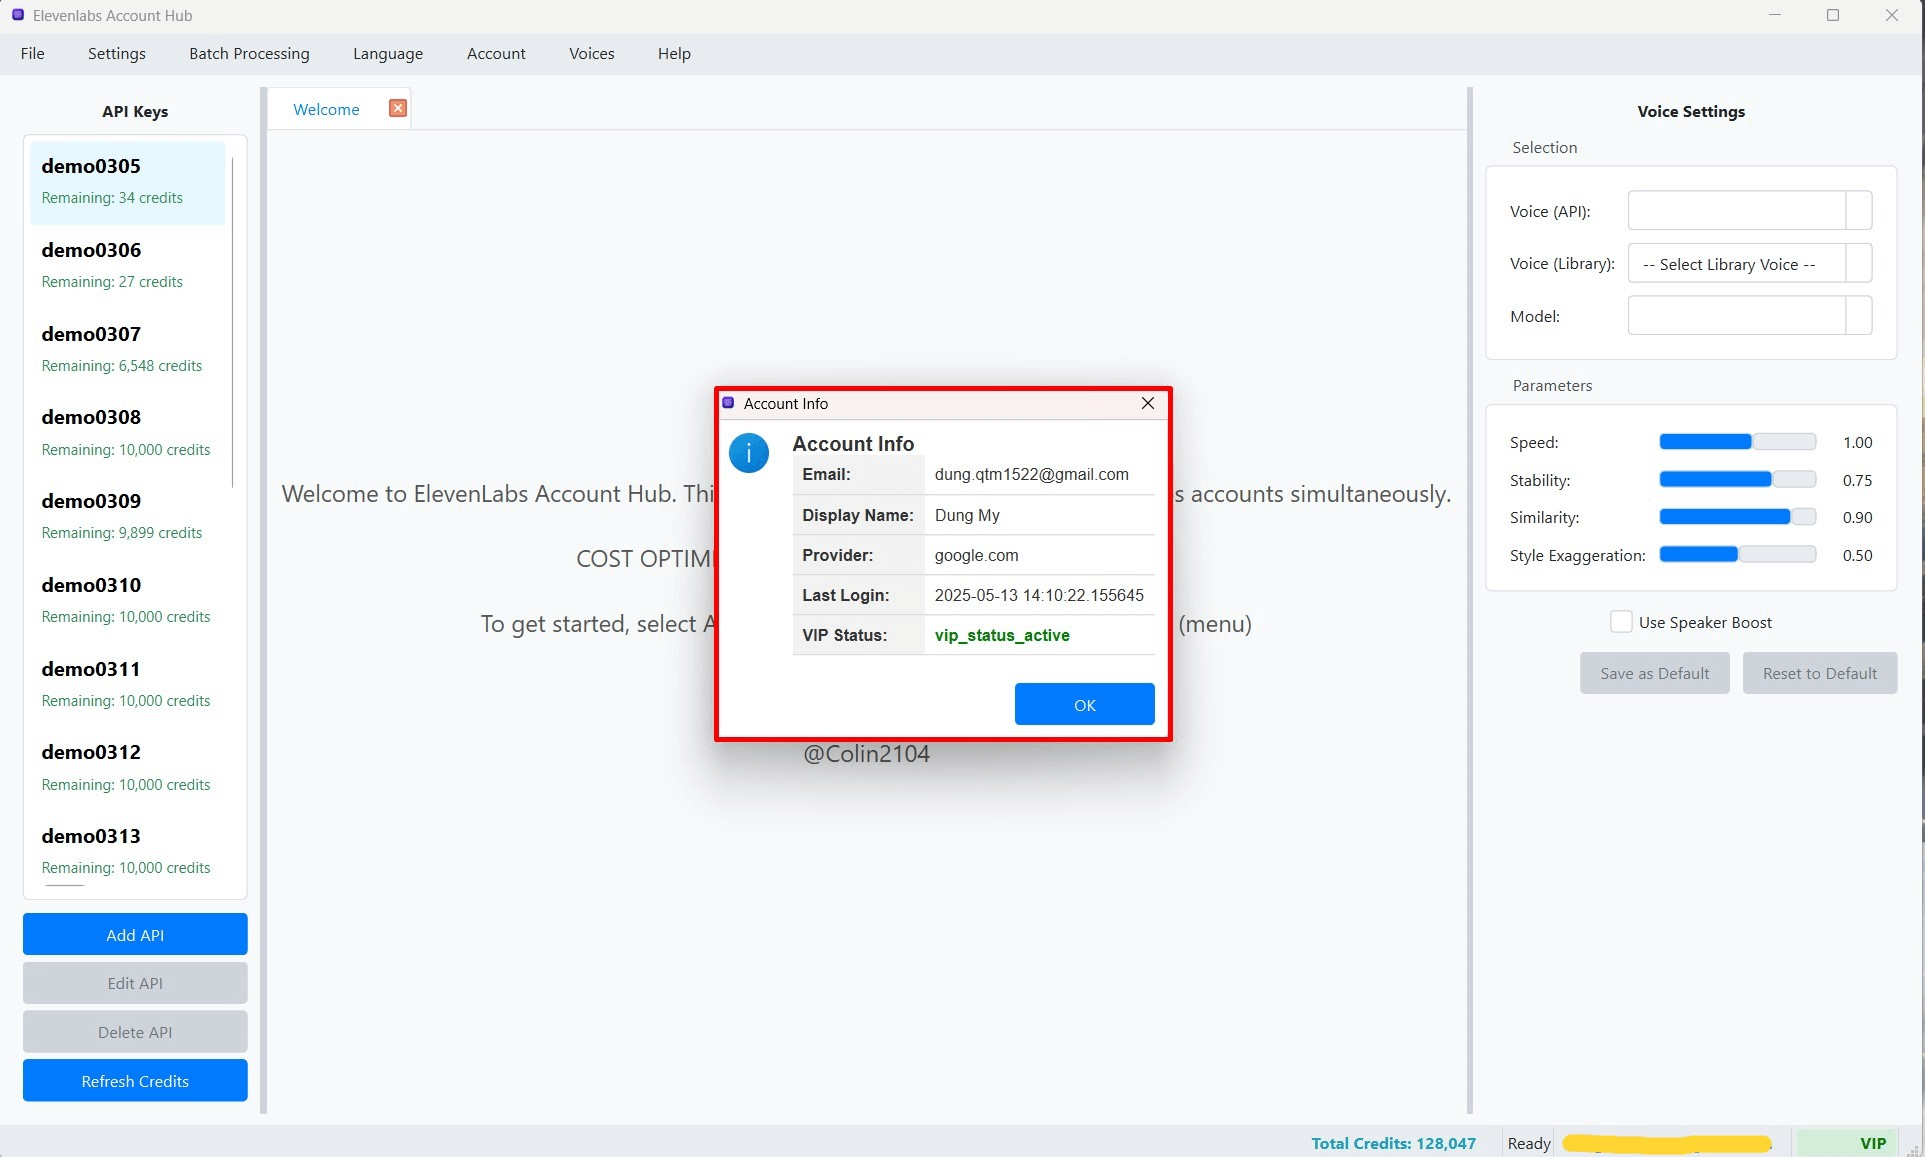Close the Account Info dialog with X
This screenshot has width=1925, height=1157.
coord(1148,403)
